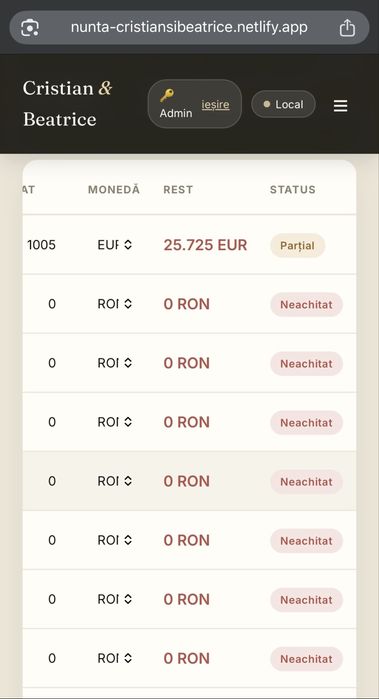
Task: Open the hamburger menu icon
Action: [x=340, y=106]
